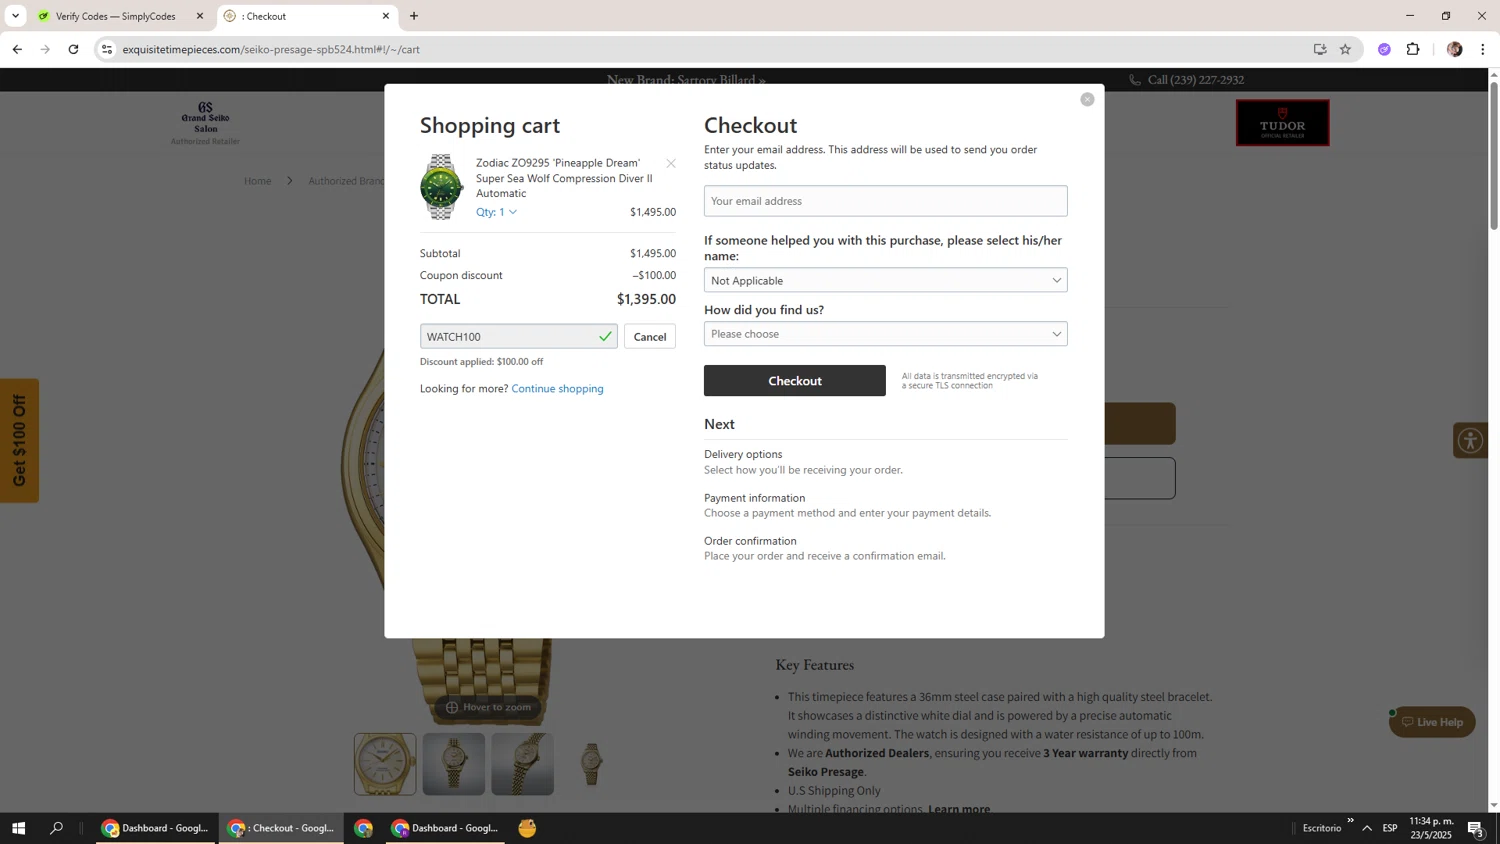Open the accessibility widget icon
Screen dimensions: 1500x844
pos(1470,440)
